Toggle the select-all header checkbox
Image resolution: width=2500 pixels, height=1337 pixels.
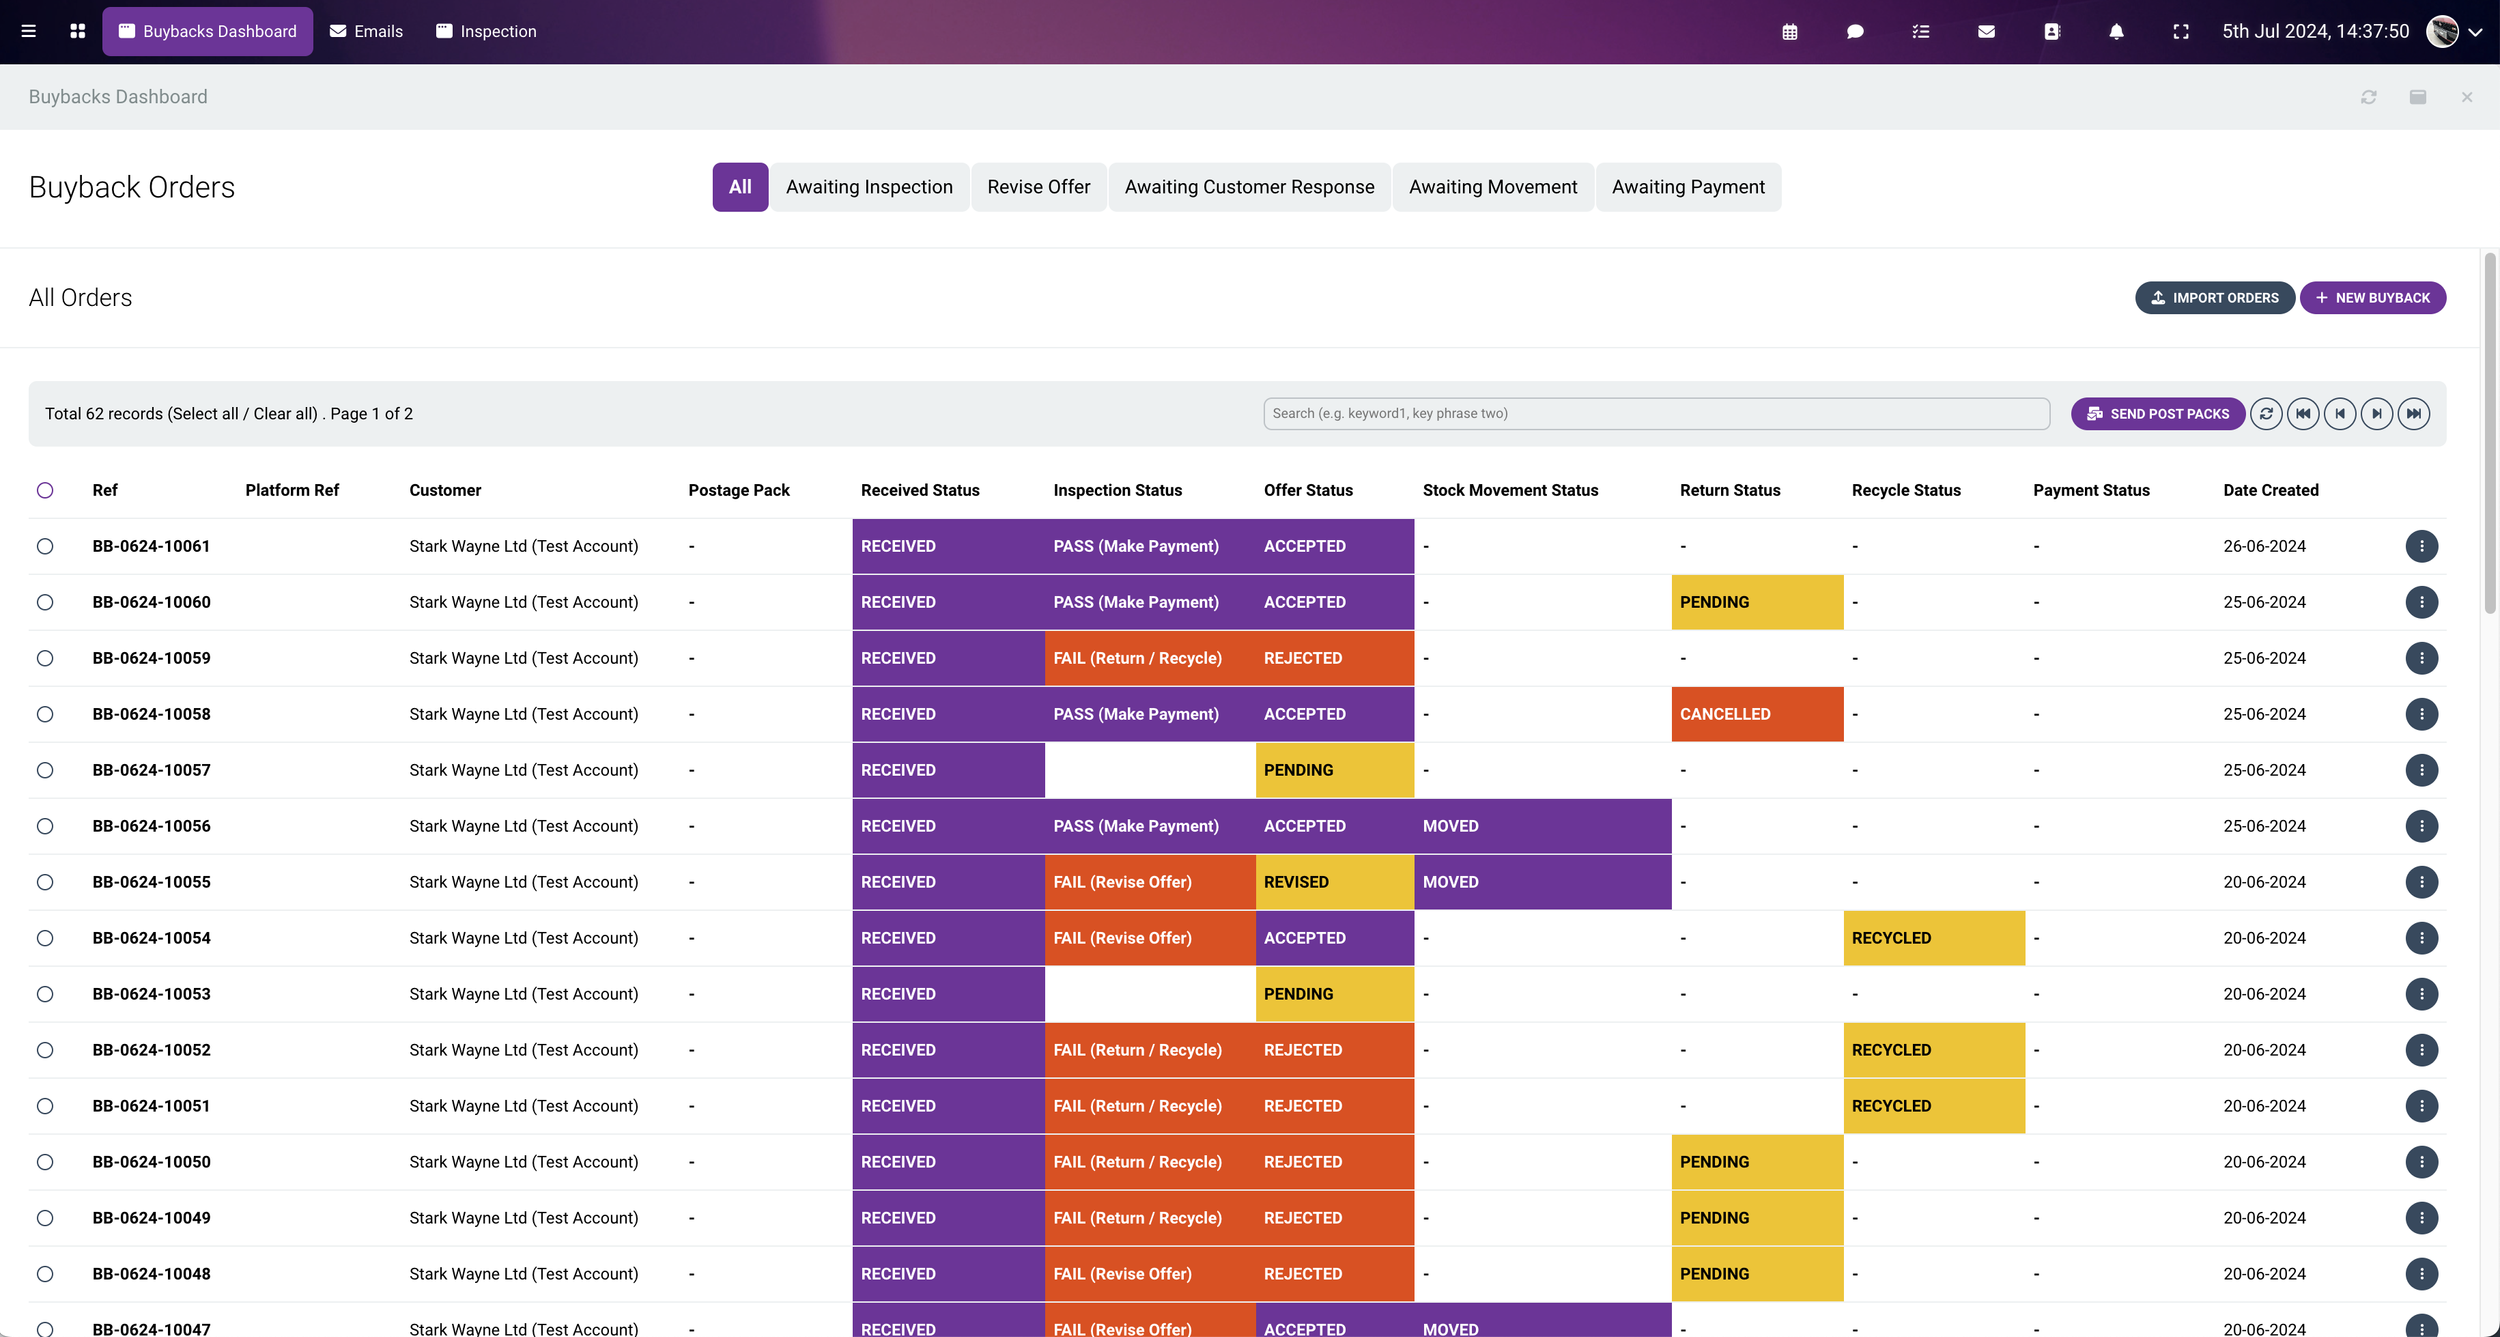(x=45, y=490)
